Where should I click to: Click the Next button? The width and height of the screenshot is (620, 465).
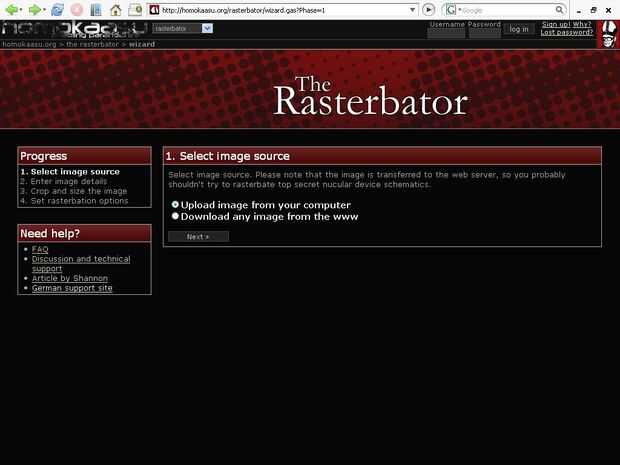(198, 236)
